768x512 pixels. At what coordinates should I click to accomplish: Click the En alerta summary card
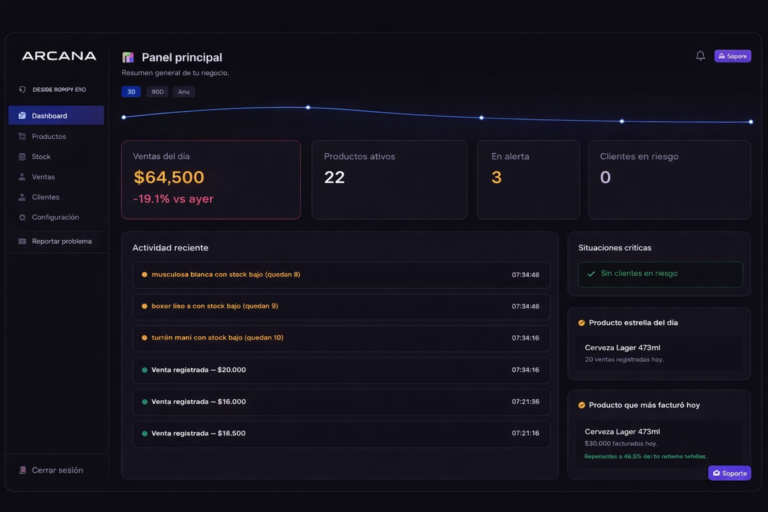click(527, 179)
